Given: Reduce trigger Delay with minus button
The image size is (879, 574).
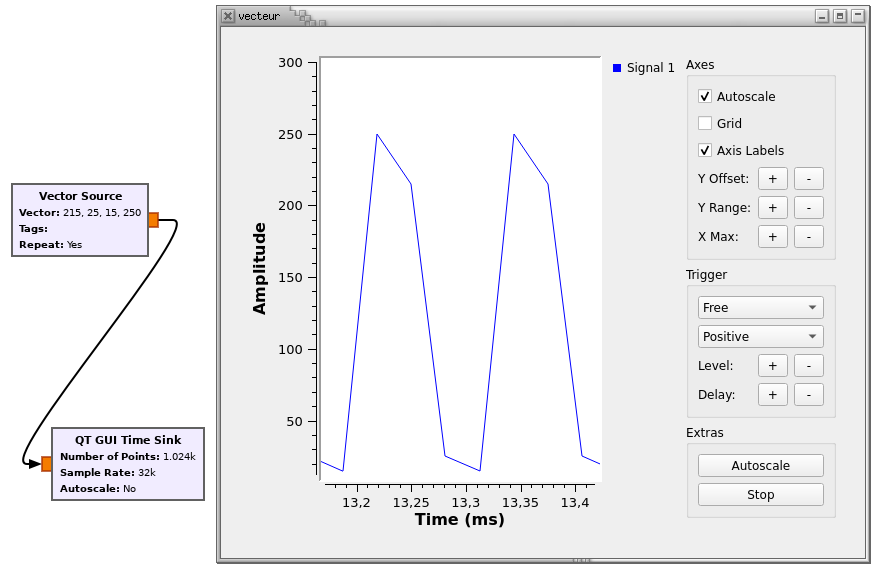Looking at the screenshot, I should (808, 395).
